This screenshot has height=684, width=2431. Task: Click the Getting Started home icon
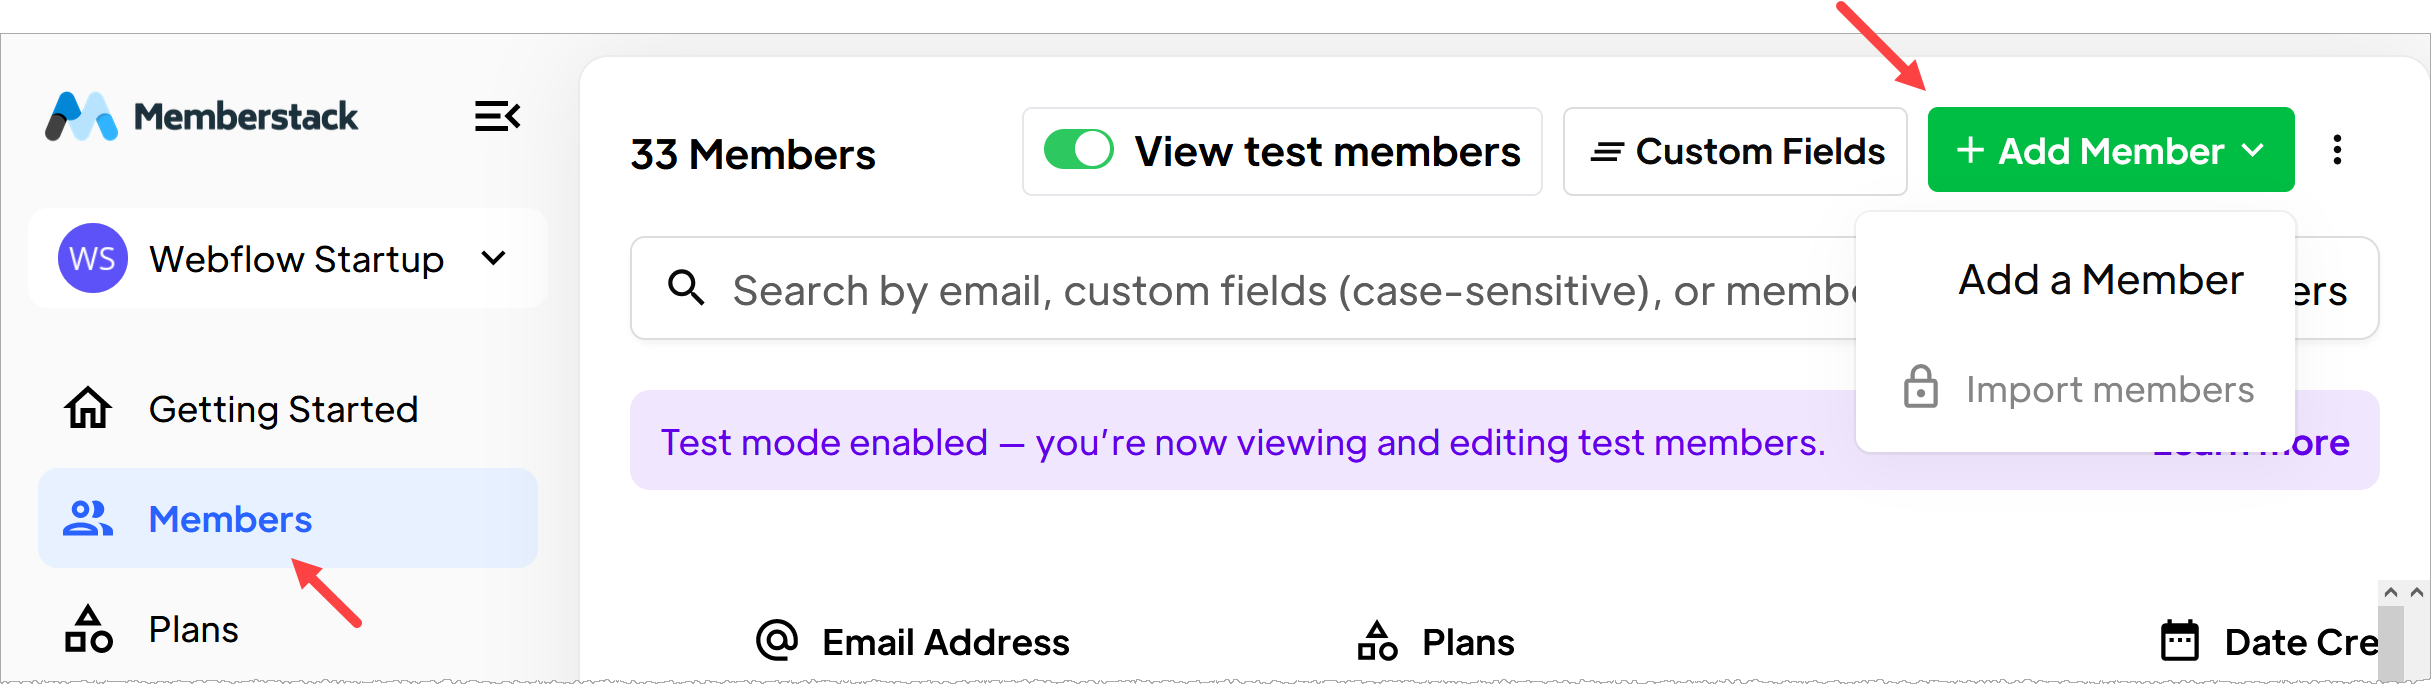click(x=88, y=408)
